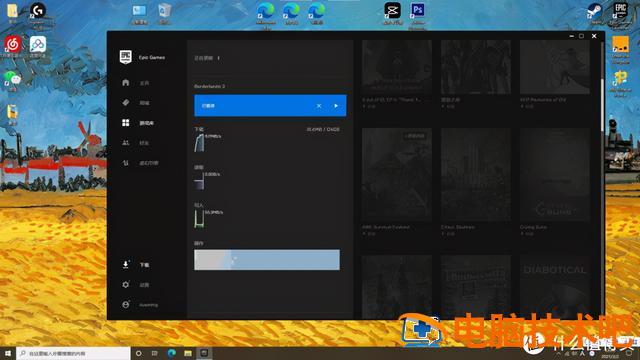640x360 pixels.
Task: Resume the Borderlands 3 download
Action: point(336,106)
